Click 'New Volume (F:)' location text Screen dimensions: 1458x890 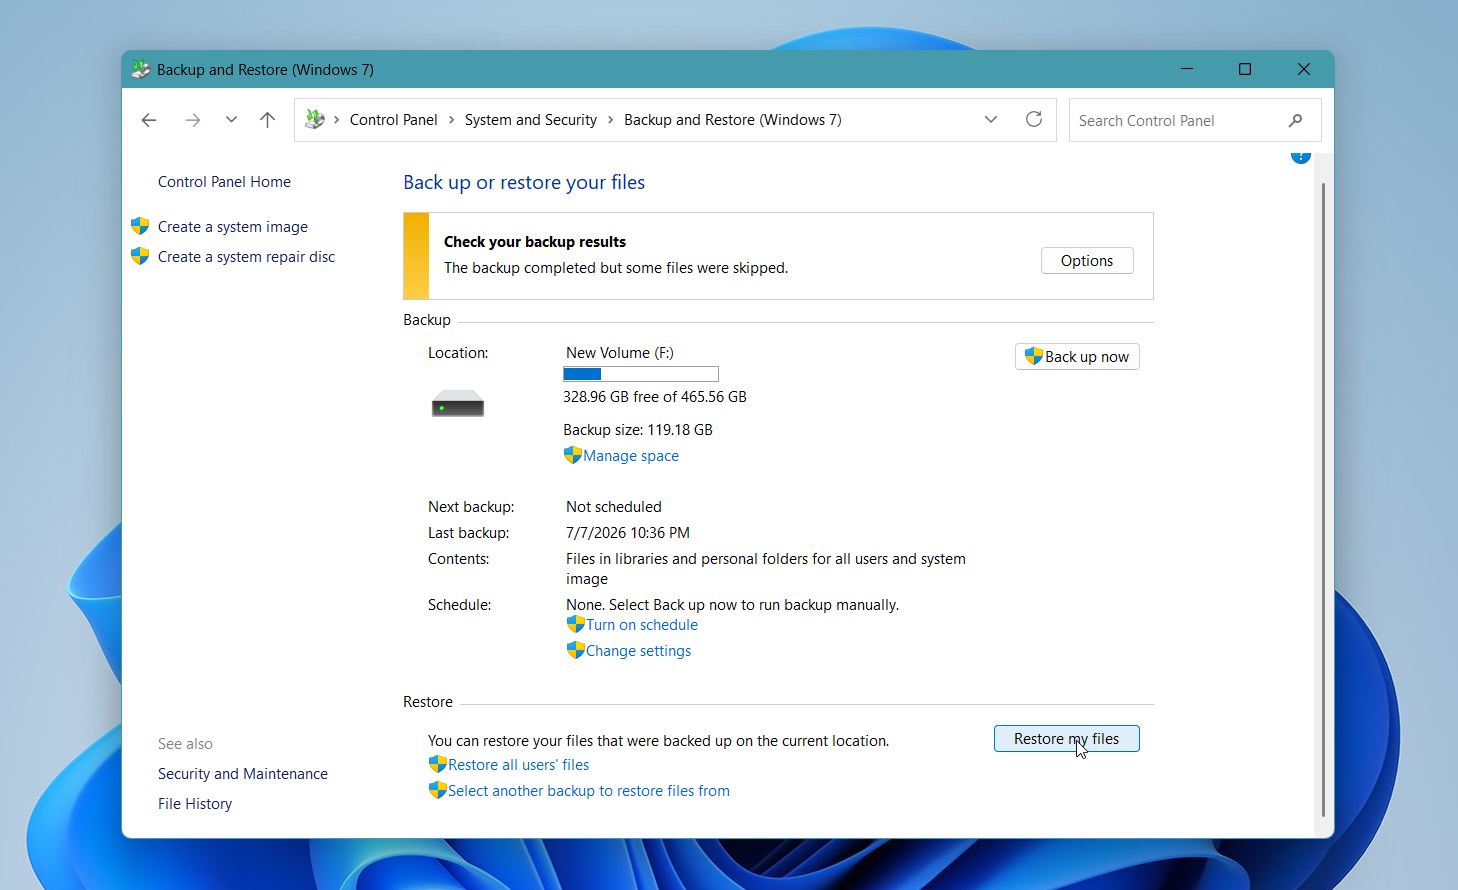point(620,353)
